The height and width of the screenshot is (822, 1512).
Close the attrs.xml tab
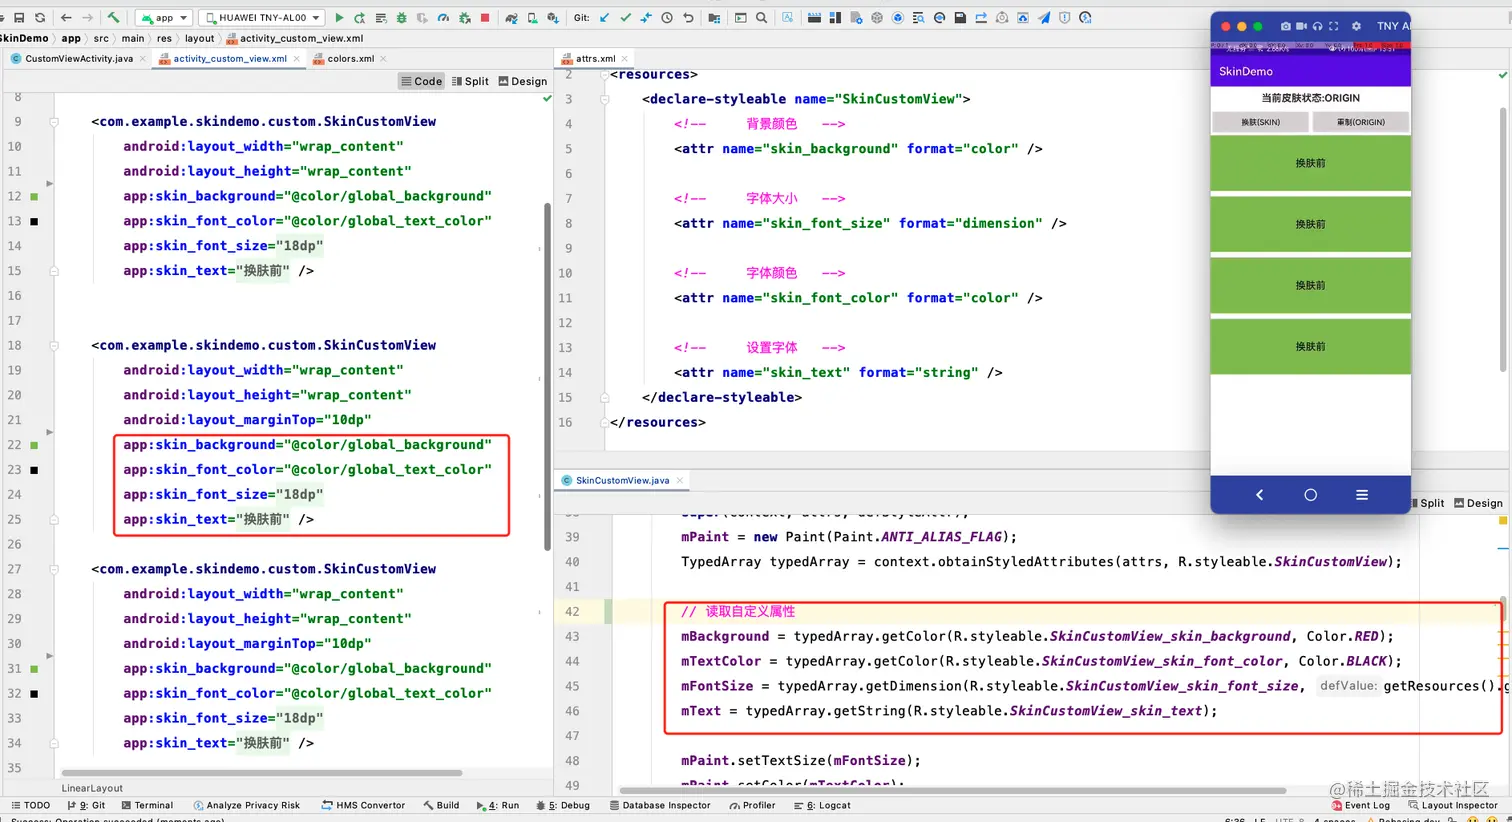point(625,59)
